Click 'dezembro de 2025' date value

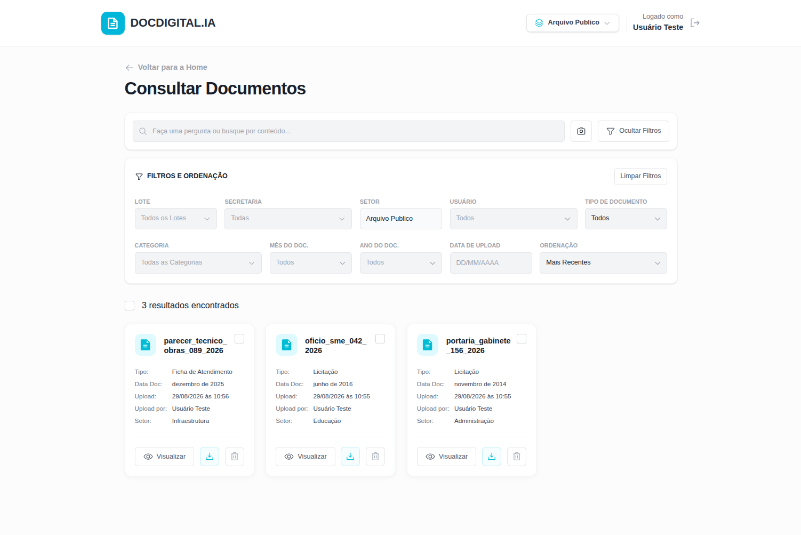coord(198,384)
